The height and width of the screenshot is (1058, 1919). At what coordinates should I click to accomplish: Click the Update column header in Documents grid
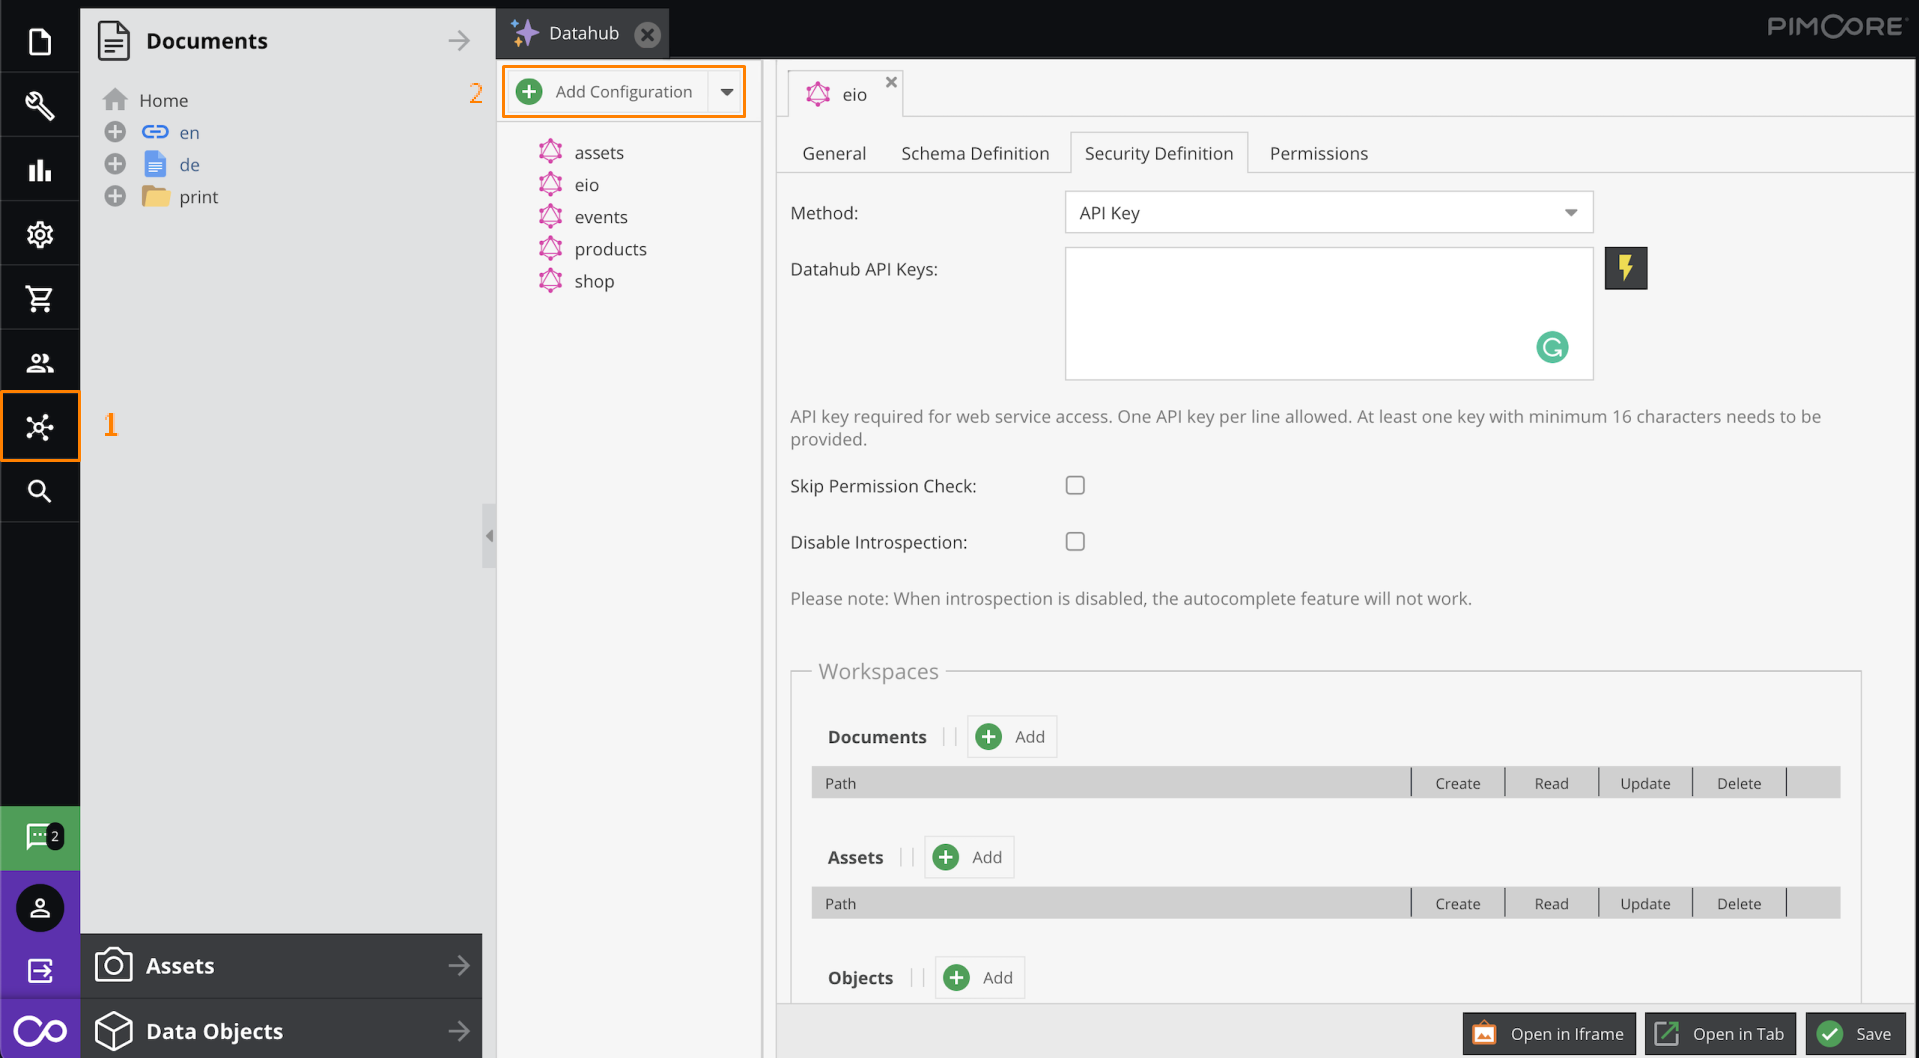click(1645, 783)
